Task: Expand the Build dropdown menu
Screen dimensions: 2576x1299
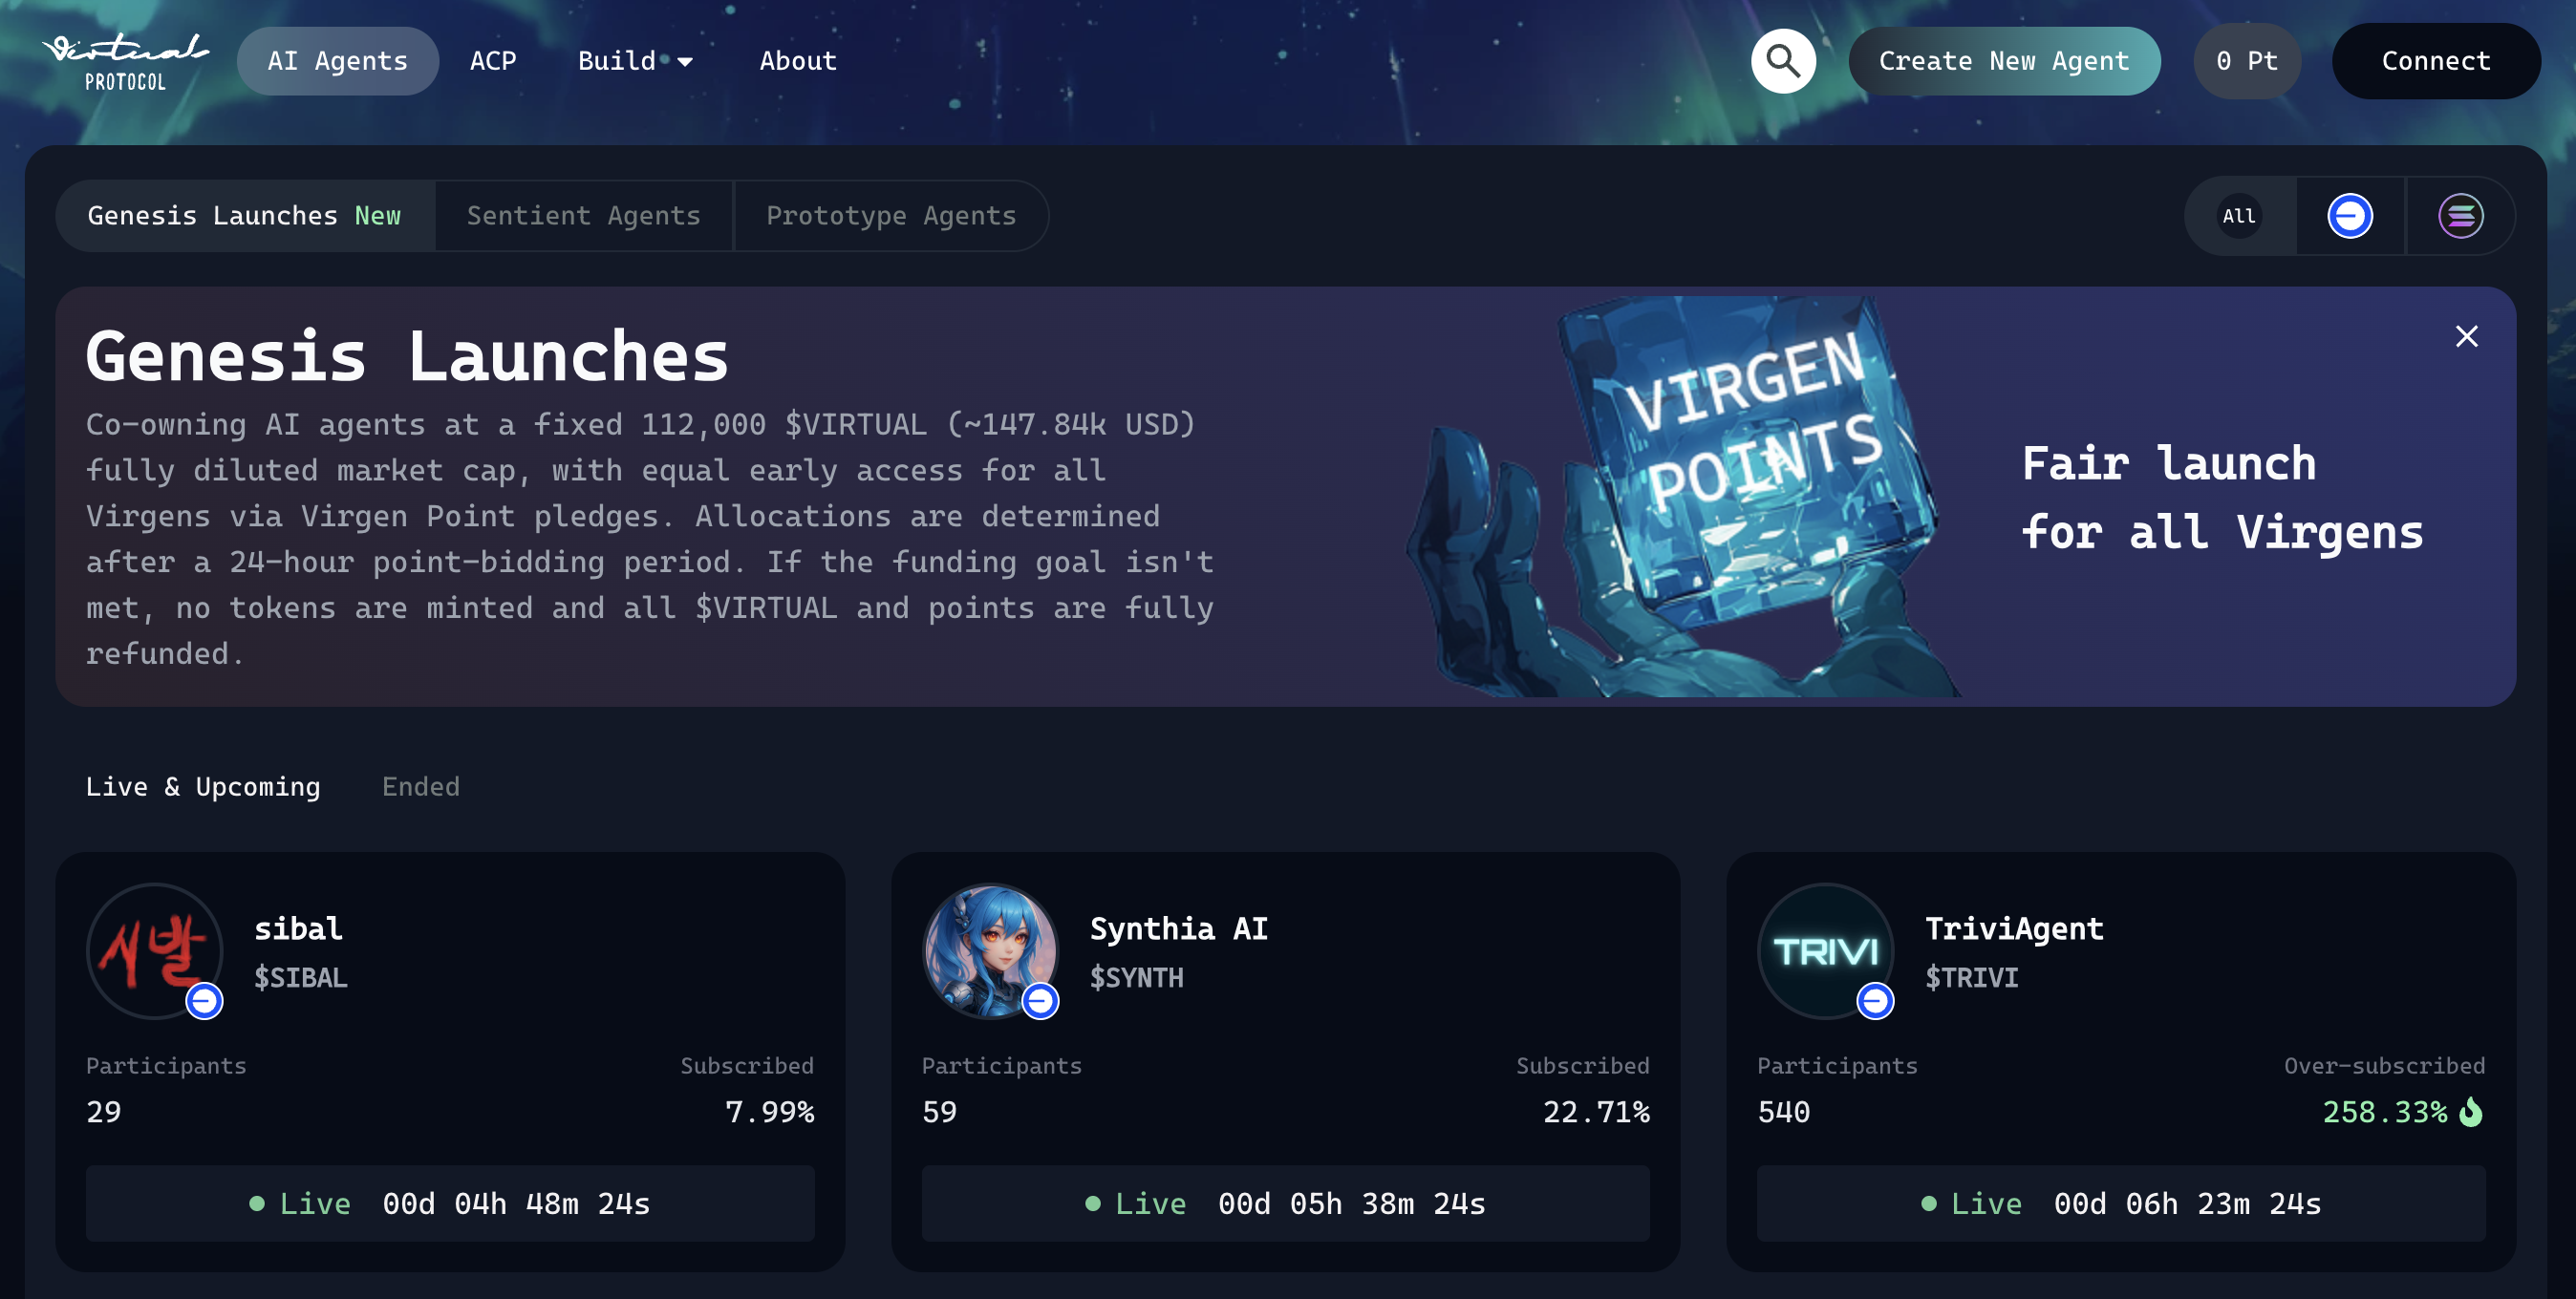Action: pyautogui.click(x=635, y=61)
